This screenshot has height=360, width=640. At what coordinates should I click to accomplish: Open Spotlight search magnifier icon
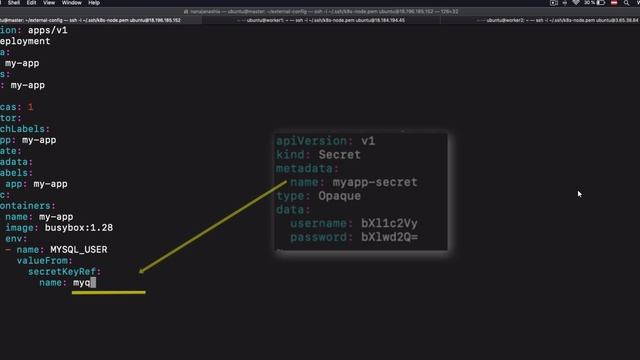click(627, 3)
